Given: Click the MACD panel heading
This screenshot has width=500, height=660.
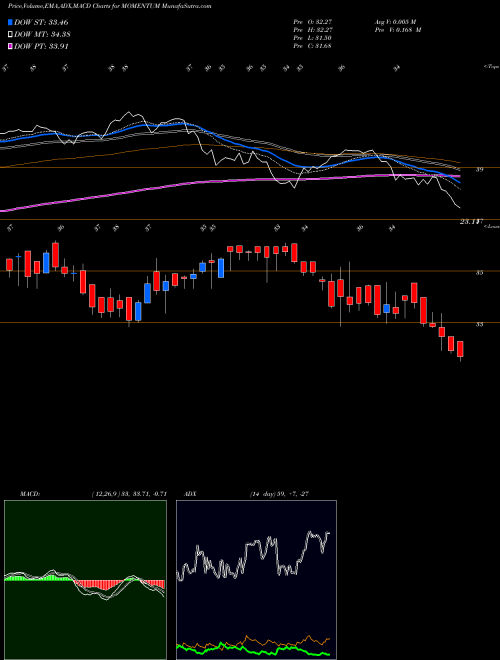Looking at the screenshot, I should click(x=29, y=493).
